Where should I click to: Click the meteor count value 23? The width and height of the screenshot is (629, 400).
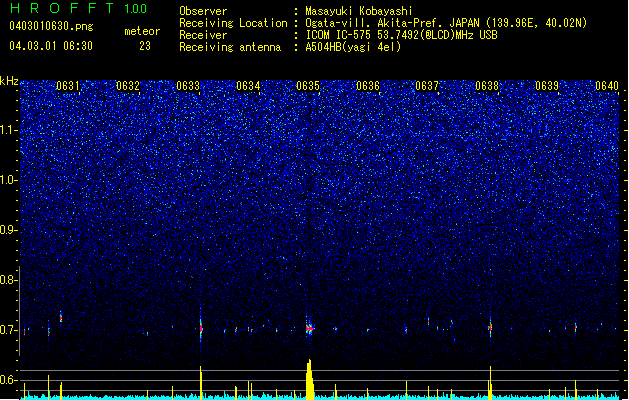(145, 46)
